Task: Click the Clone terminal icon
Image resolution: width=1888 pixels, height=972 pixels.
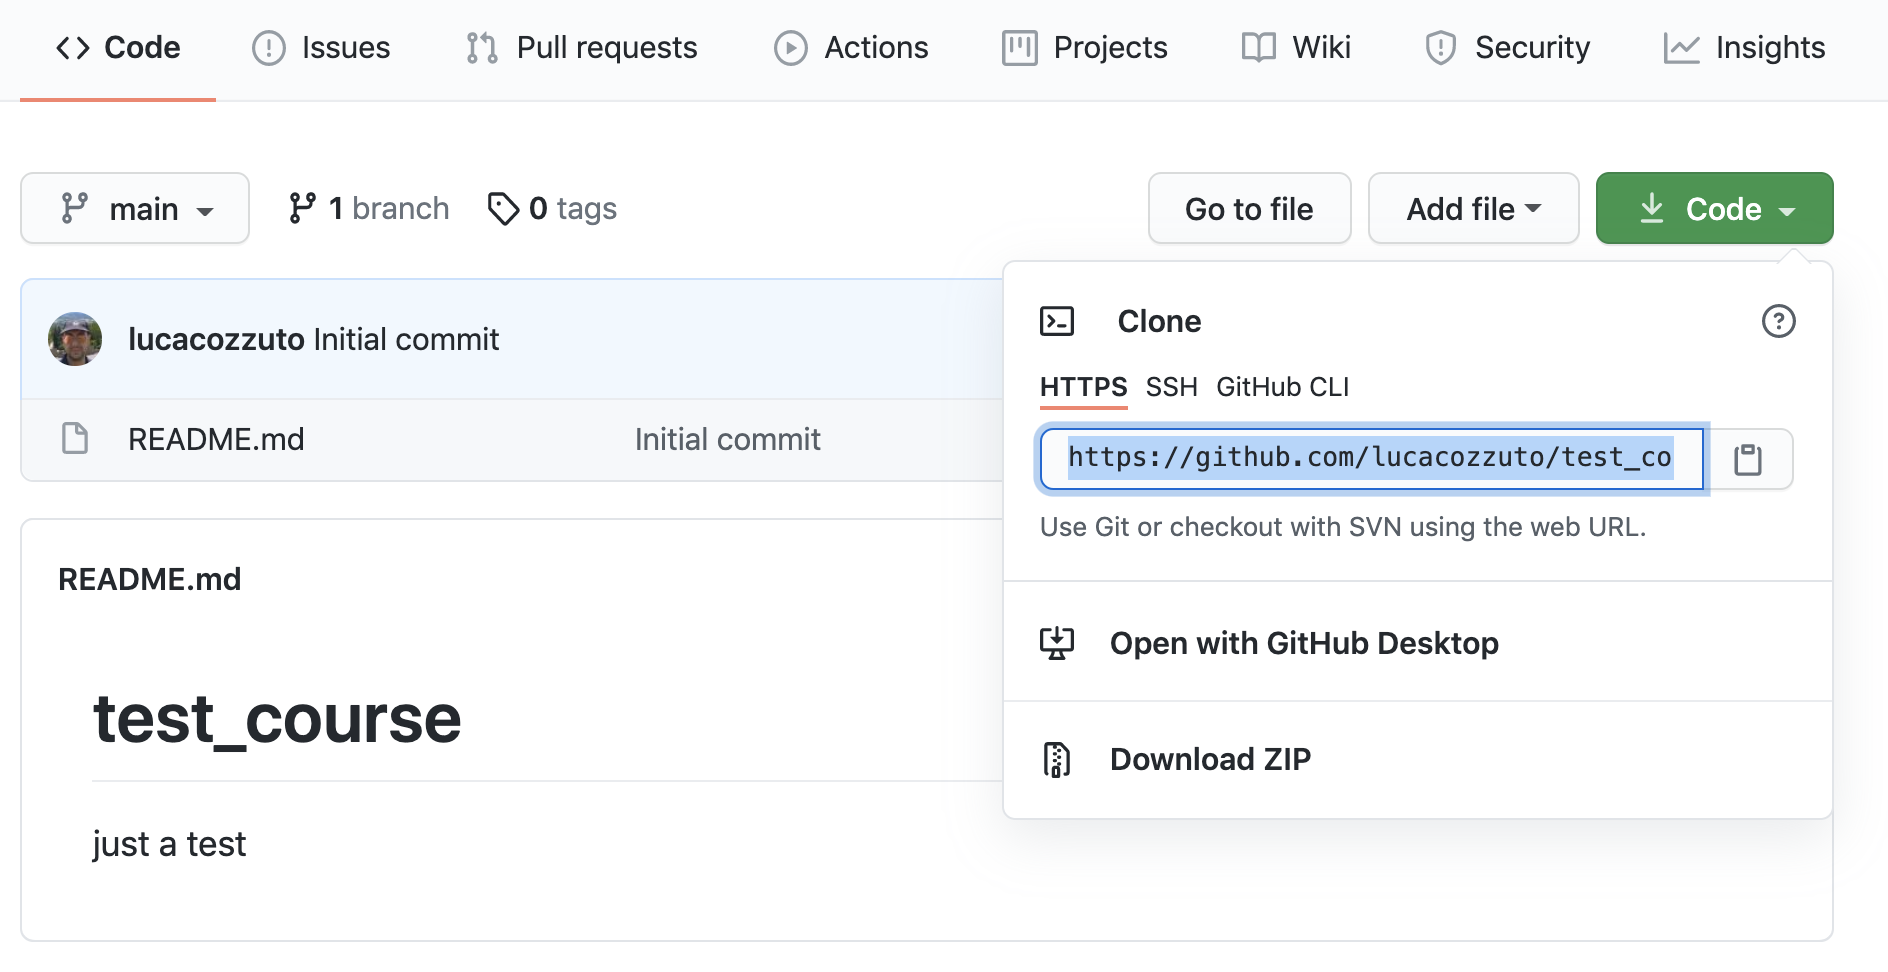Action: [x=1057, y=321]
